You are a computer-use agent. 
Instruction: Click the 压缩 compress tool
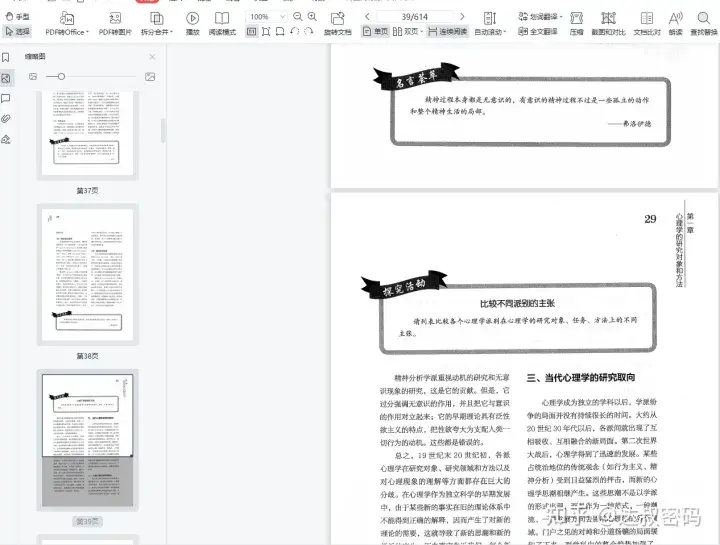click(x=576, y=23)
